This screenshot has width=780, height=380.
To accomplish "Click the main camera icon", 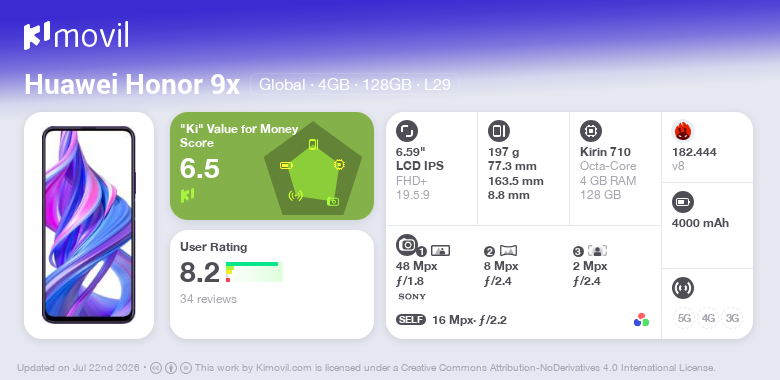I will (x=407, y=244).
